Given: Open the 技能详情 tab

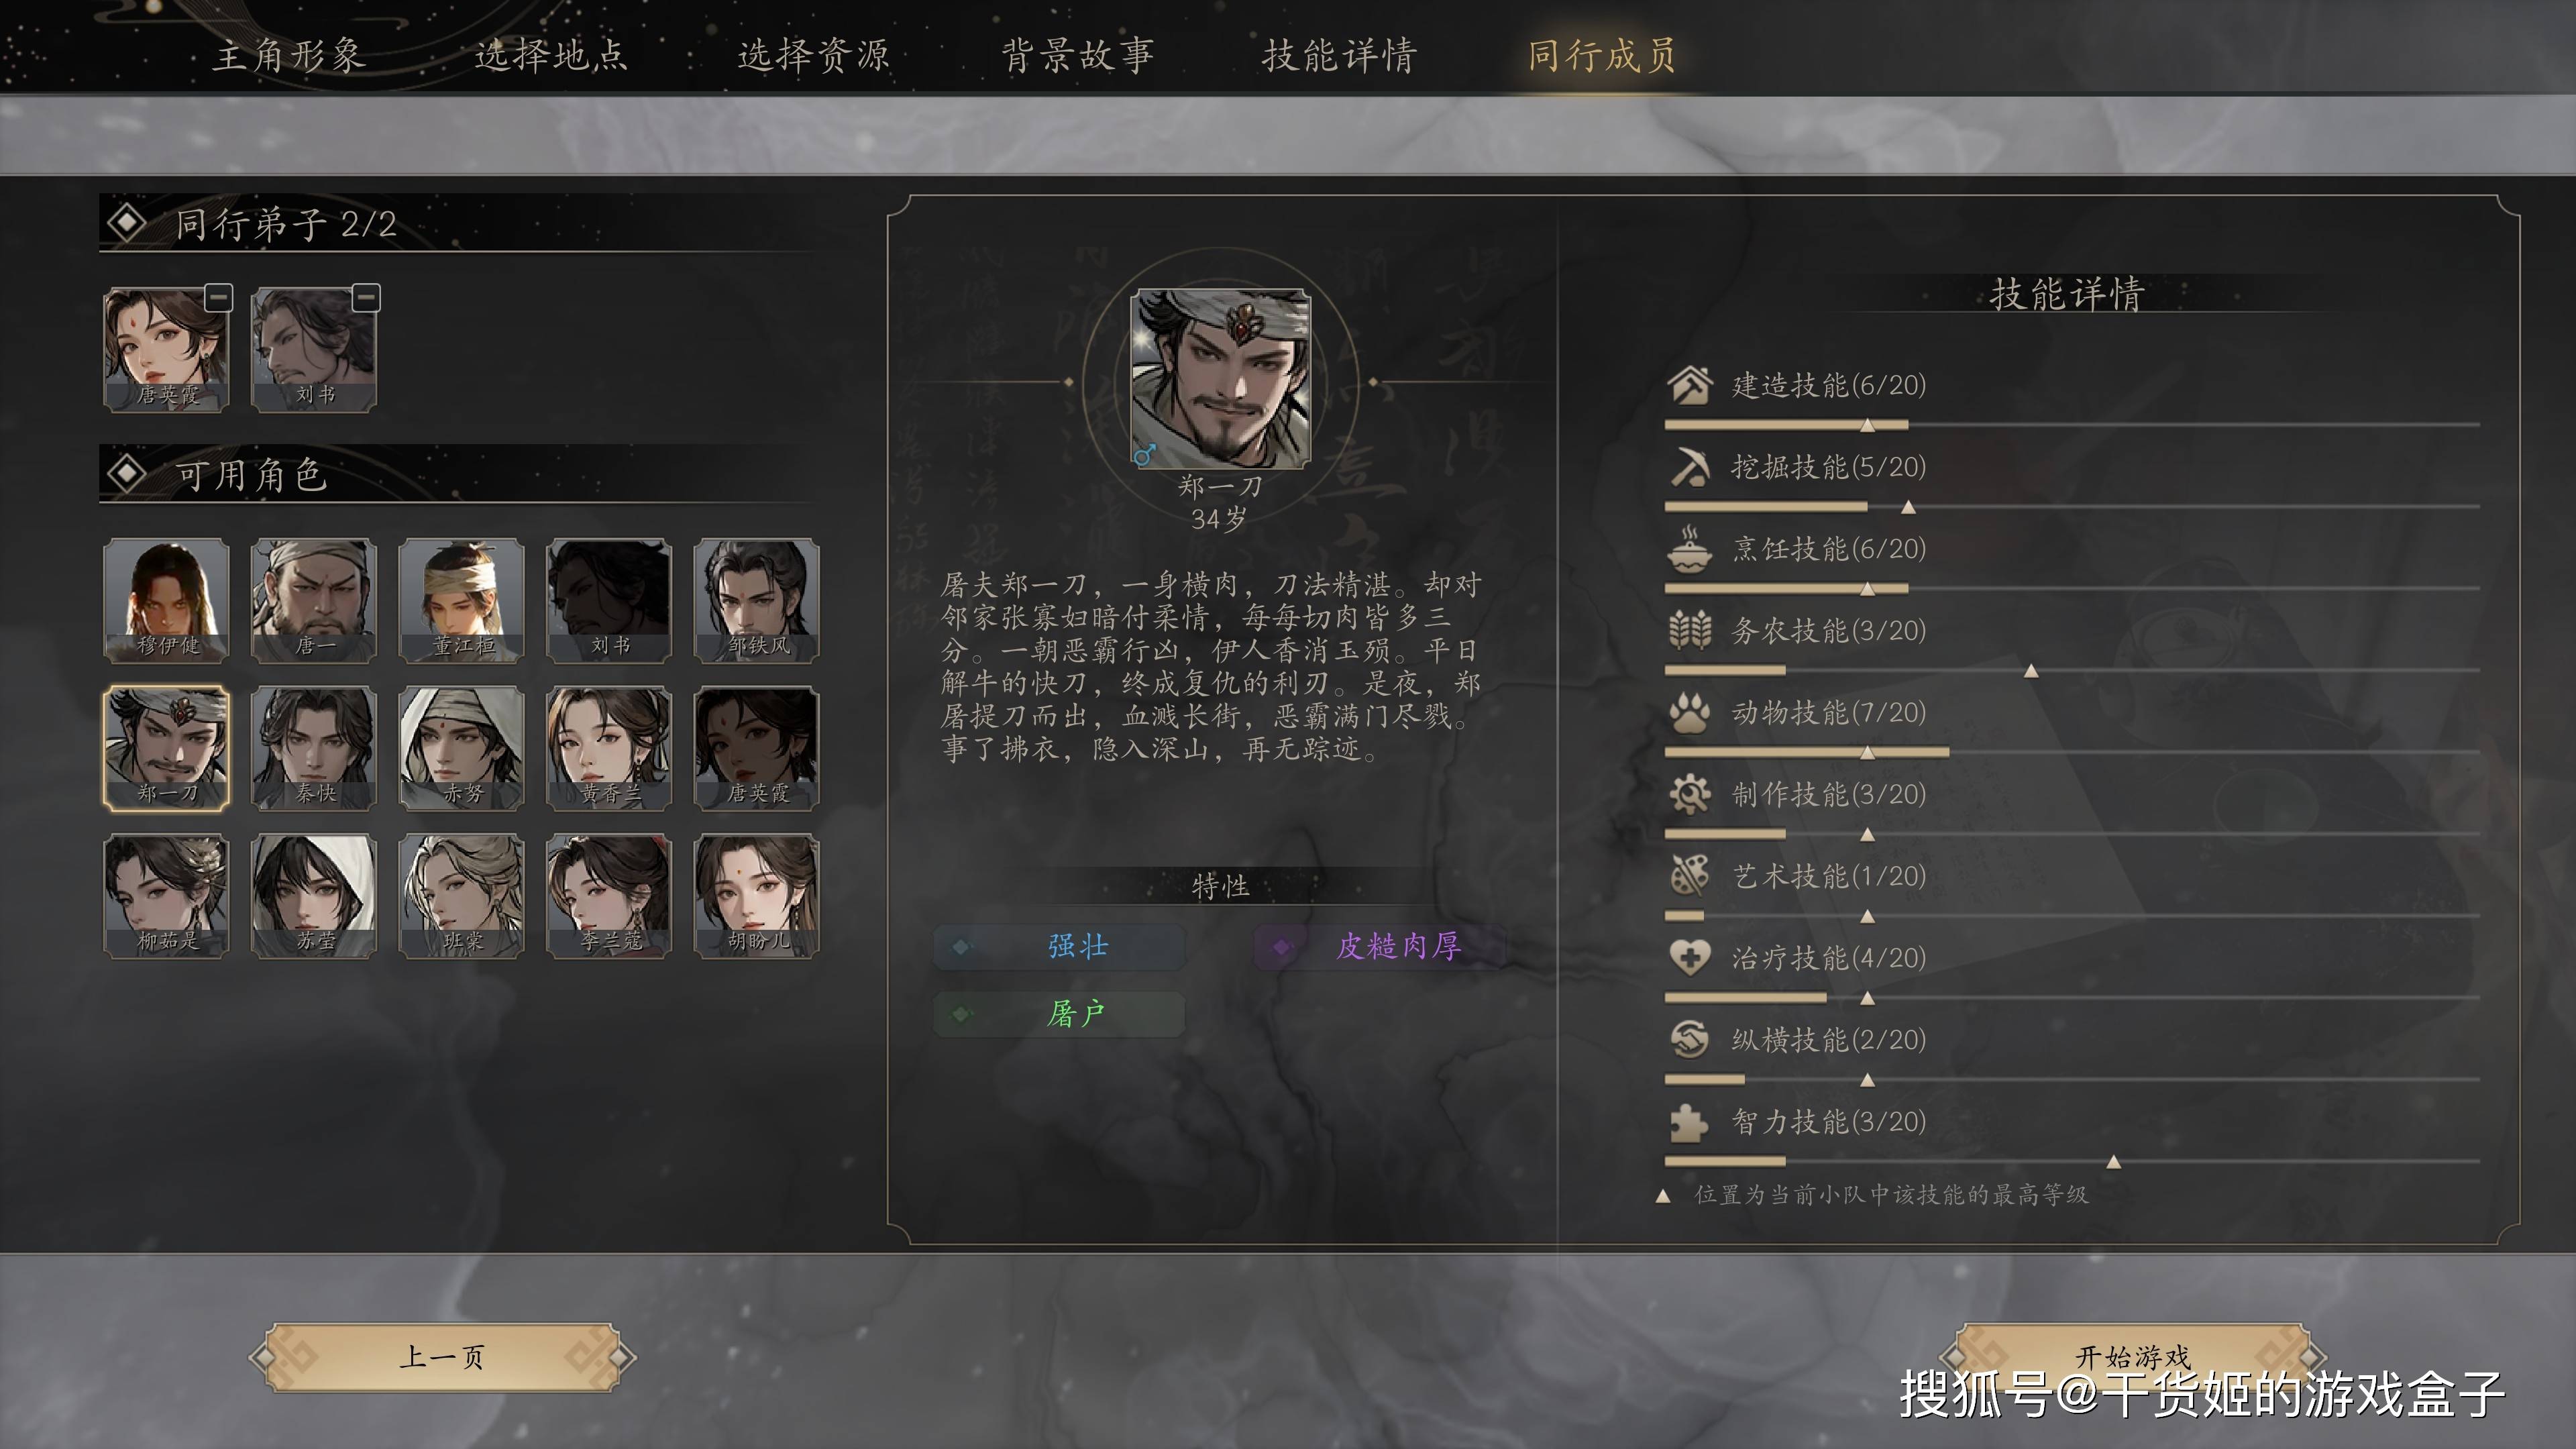Looking at the screenshot, I should click(x=1339, y=55).
